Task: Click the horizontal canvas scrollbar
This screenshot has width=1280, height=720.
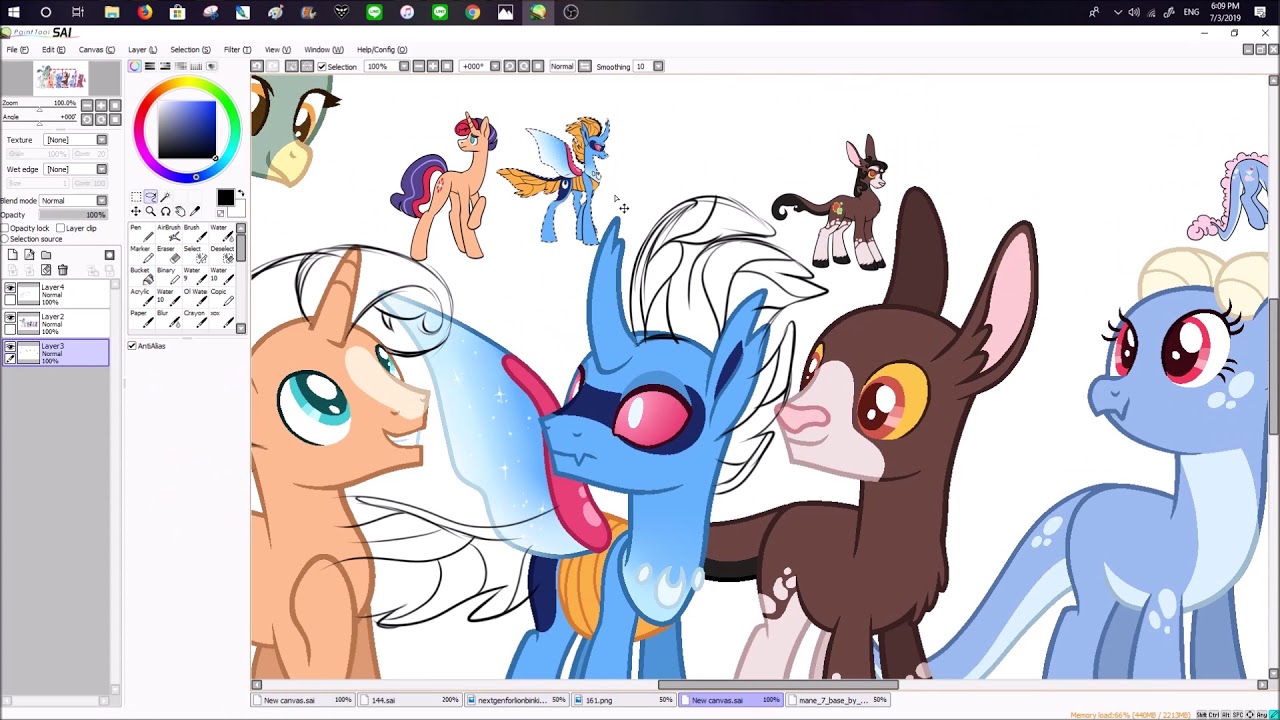Action: tap(778, 685)
